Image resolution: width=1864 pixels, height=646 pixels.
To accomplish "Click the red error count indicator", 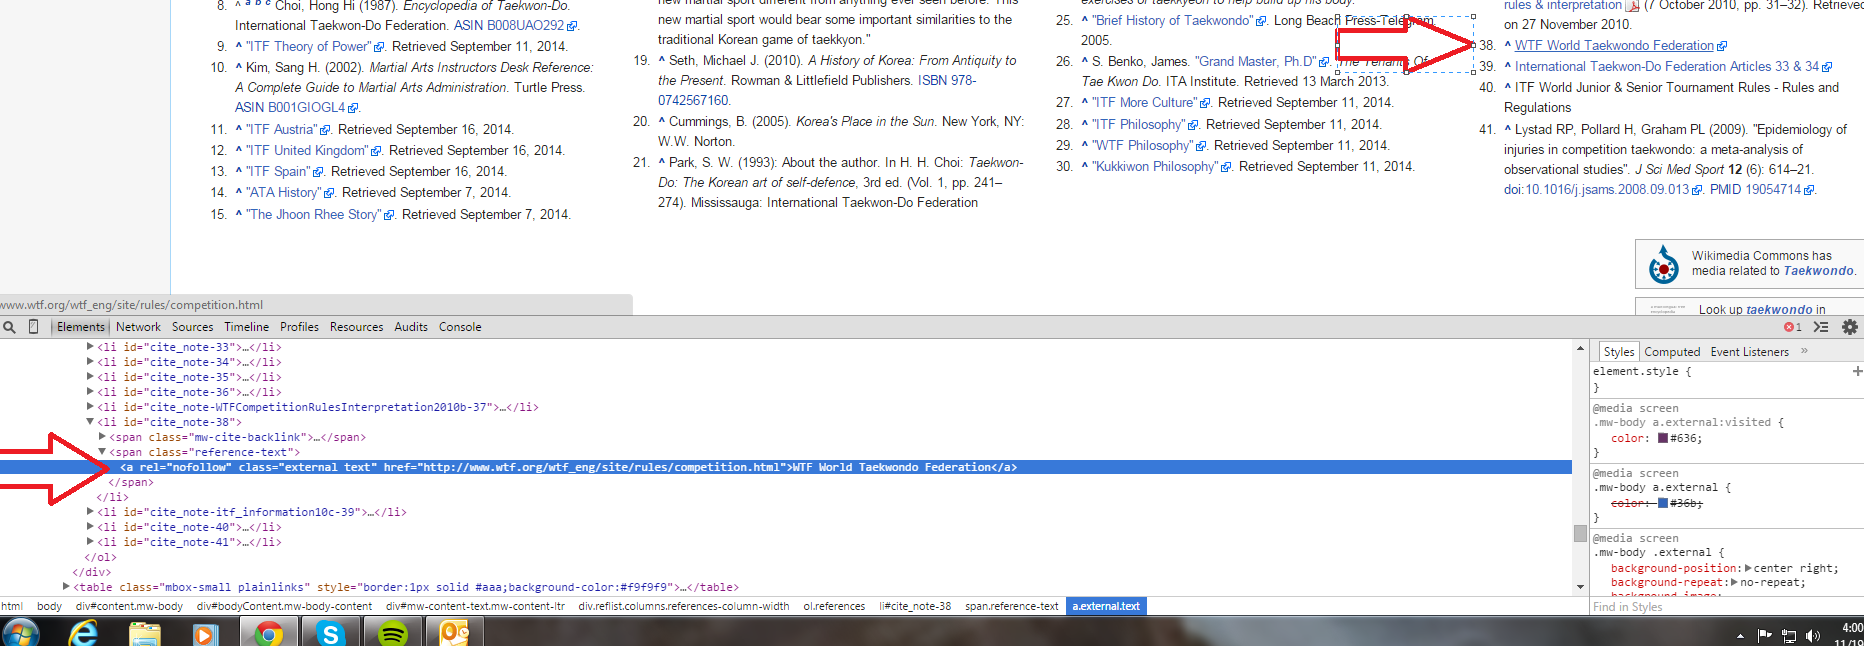I will point(1793,327).
